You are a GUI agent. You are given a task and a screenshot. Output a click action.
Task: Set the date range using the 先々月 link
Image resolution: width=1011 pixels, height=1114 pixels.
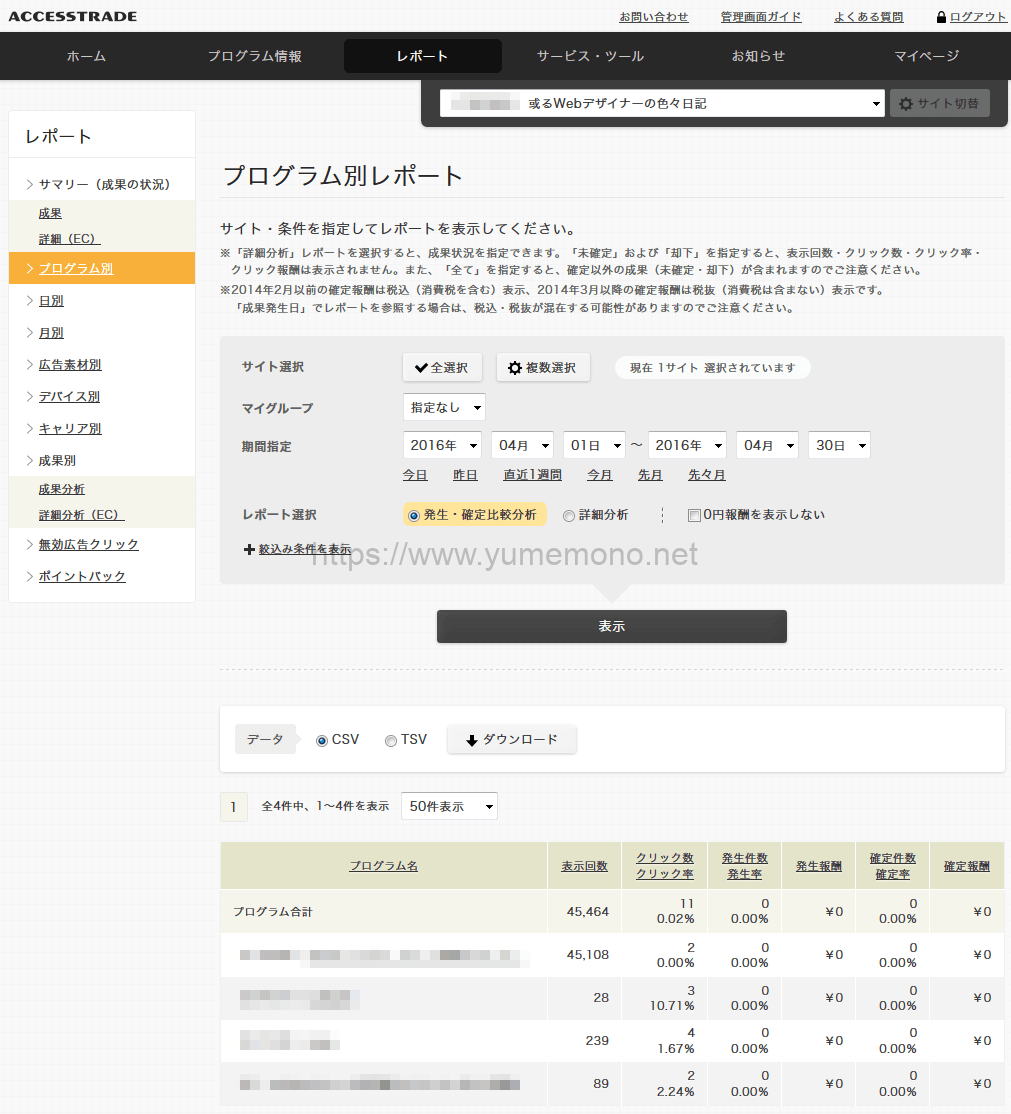[707, 475]
